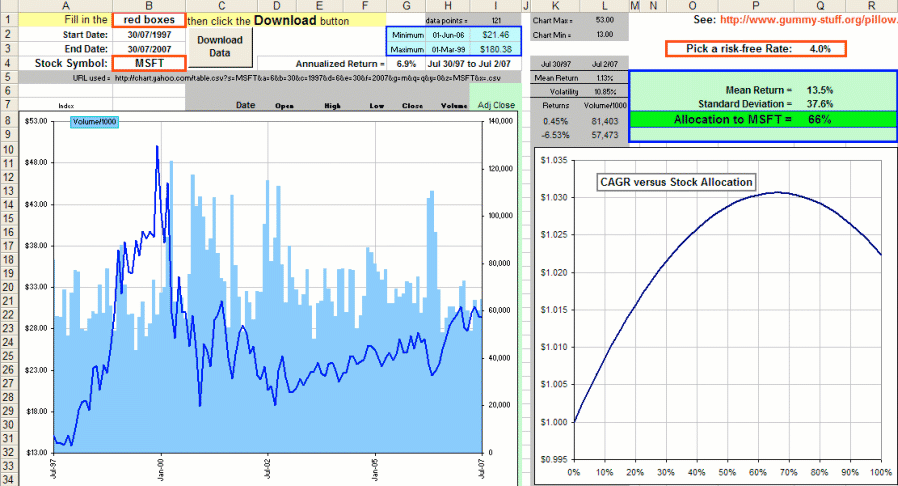Select column header L

(604, 6)
